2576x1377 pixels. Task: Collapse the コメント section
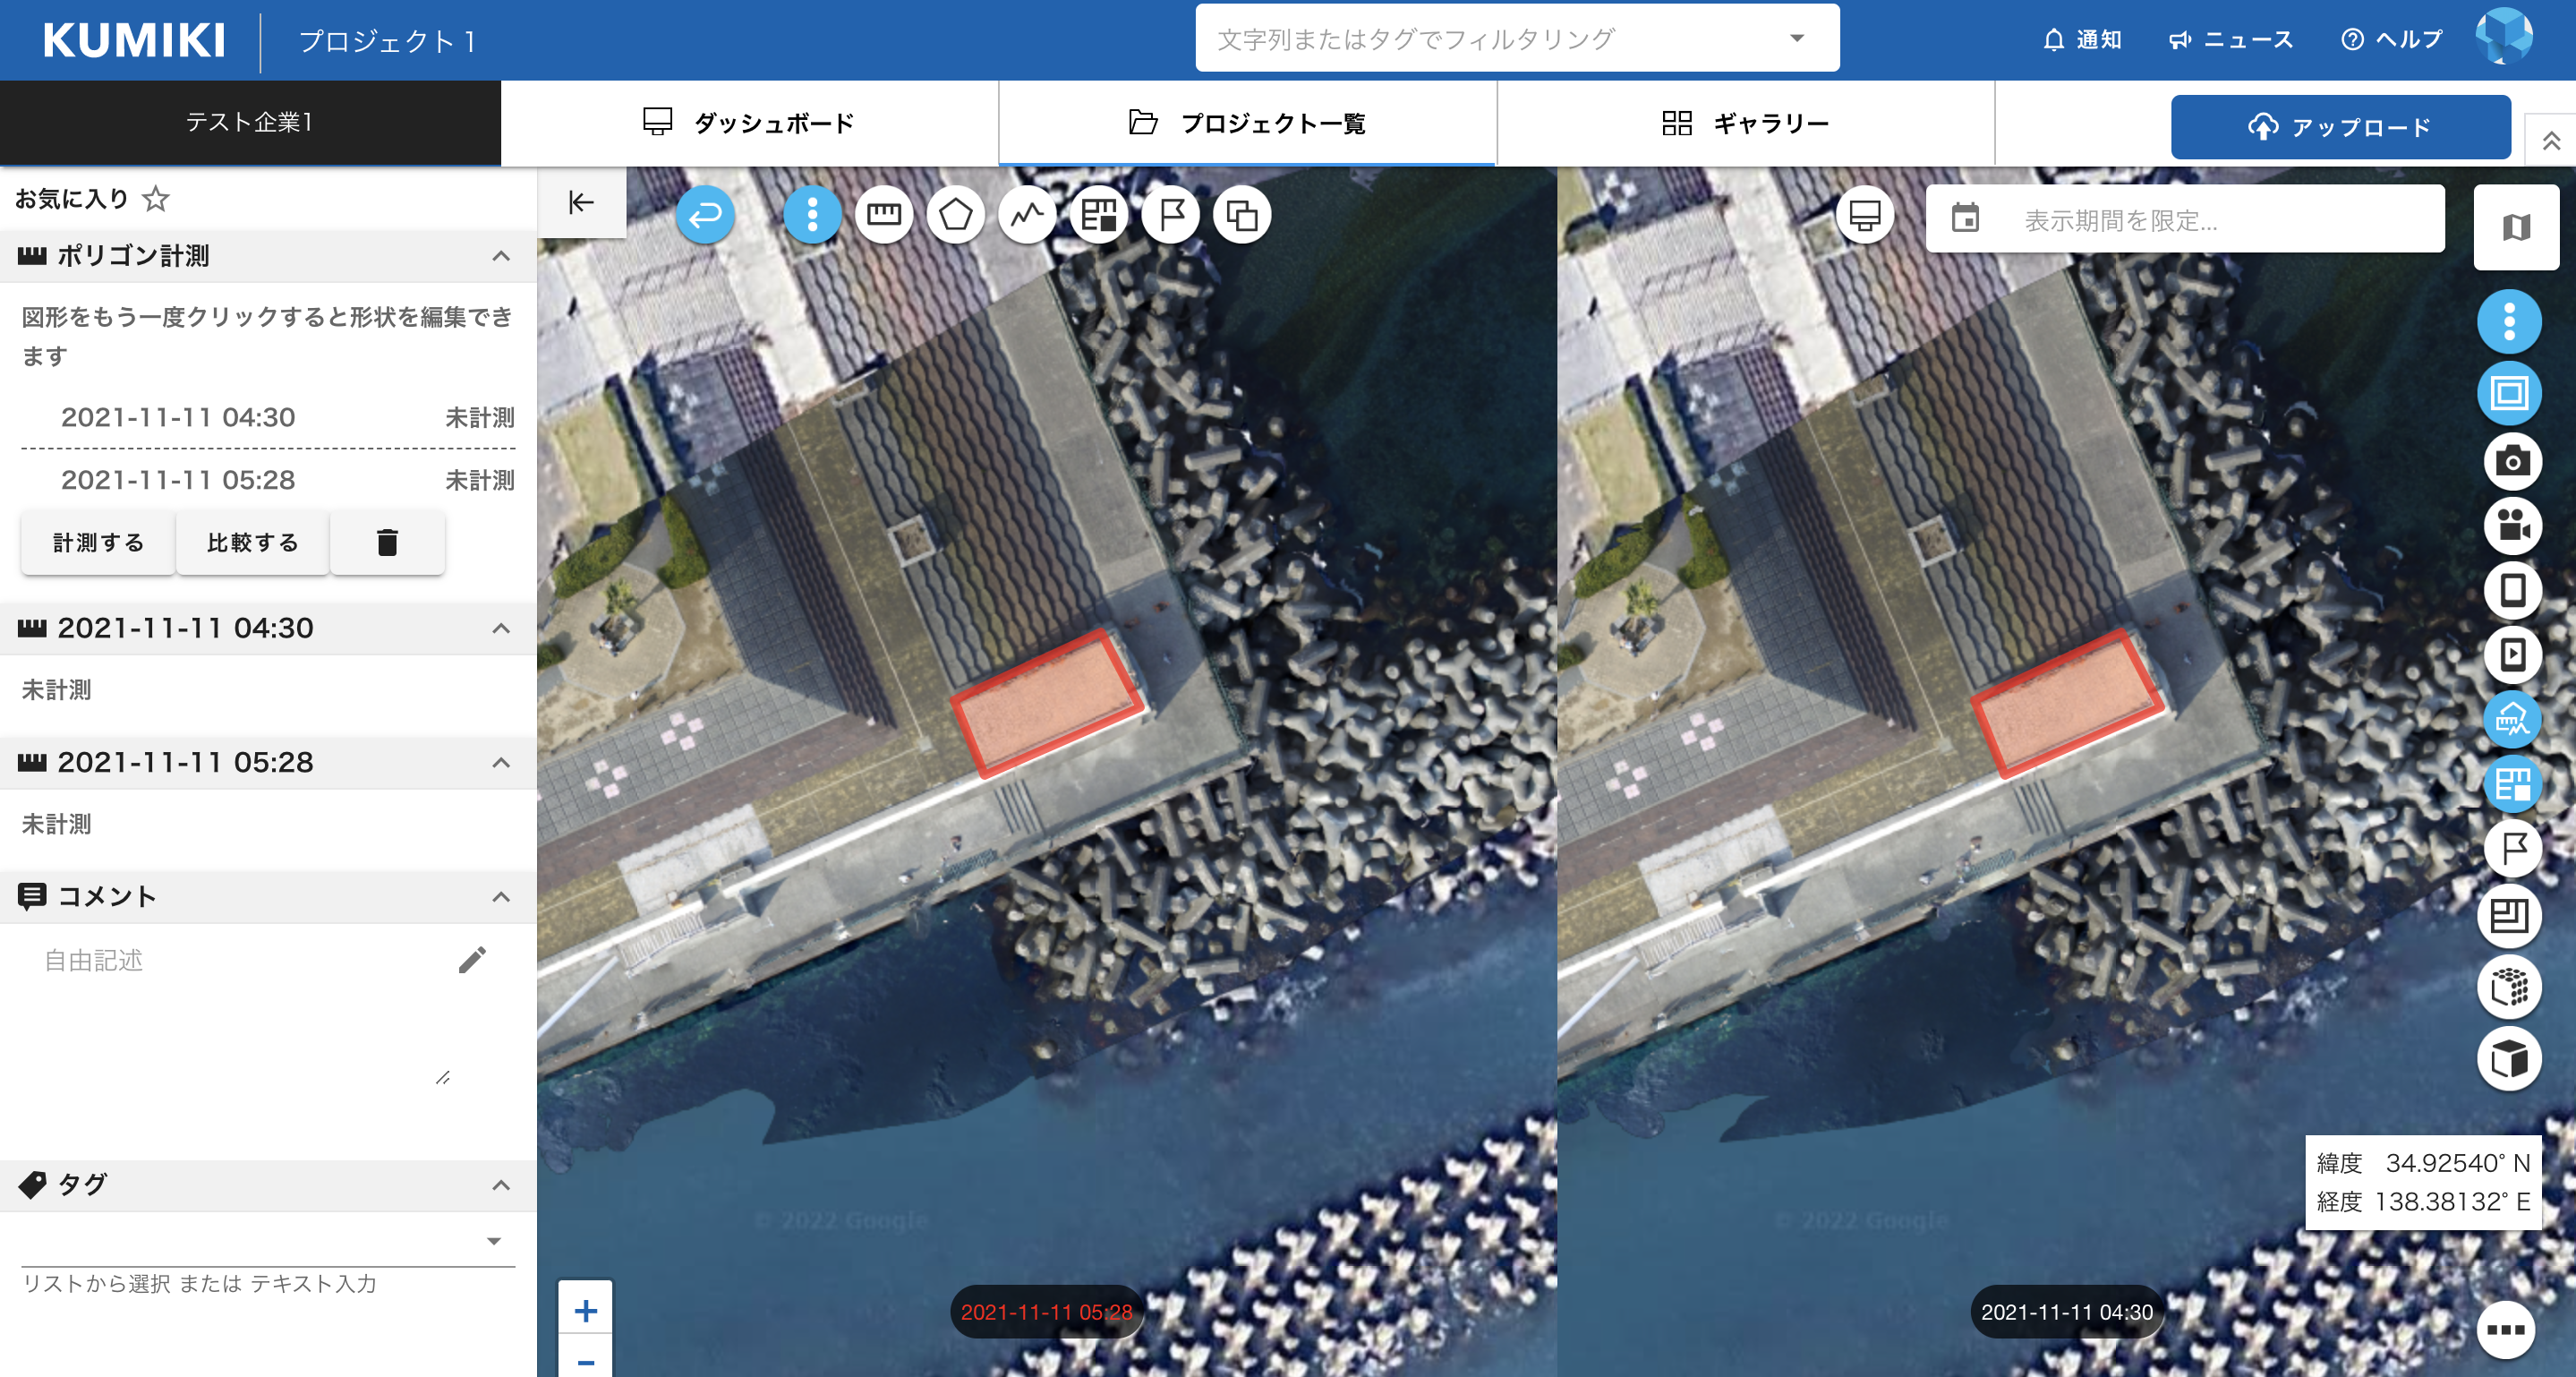[x=501, y=897]
